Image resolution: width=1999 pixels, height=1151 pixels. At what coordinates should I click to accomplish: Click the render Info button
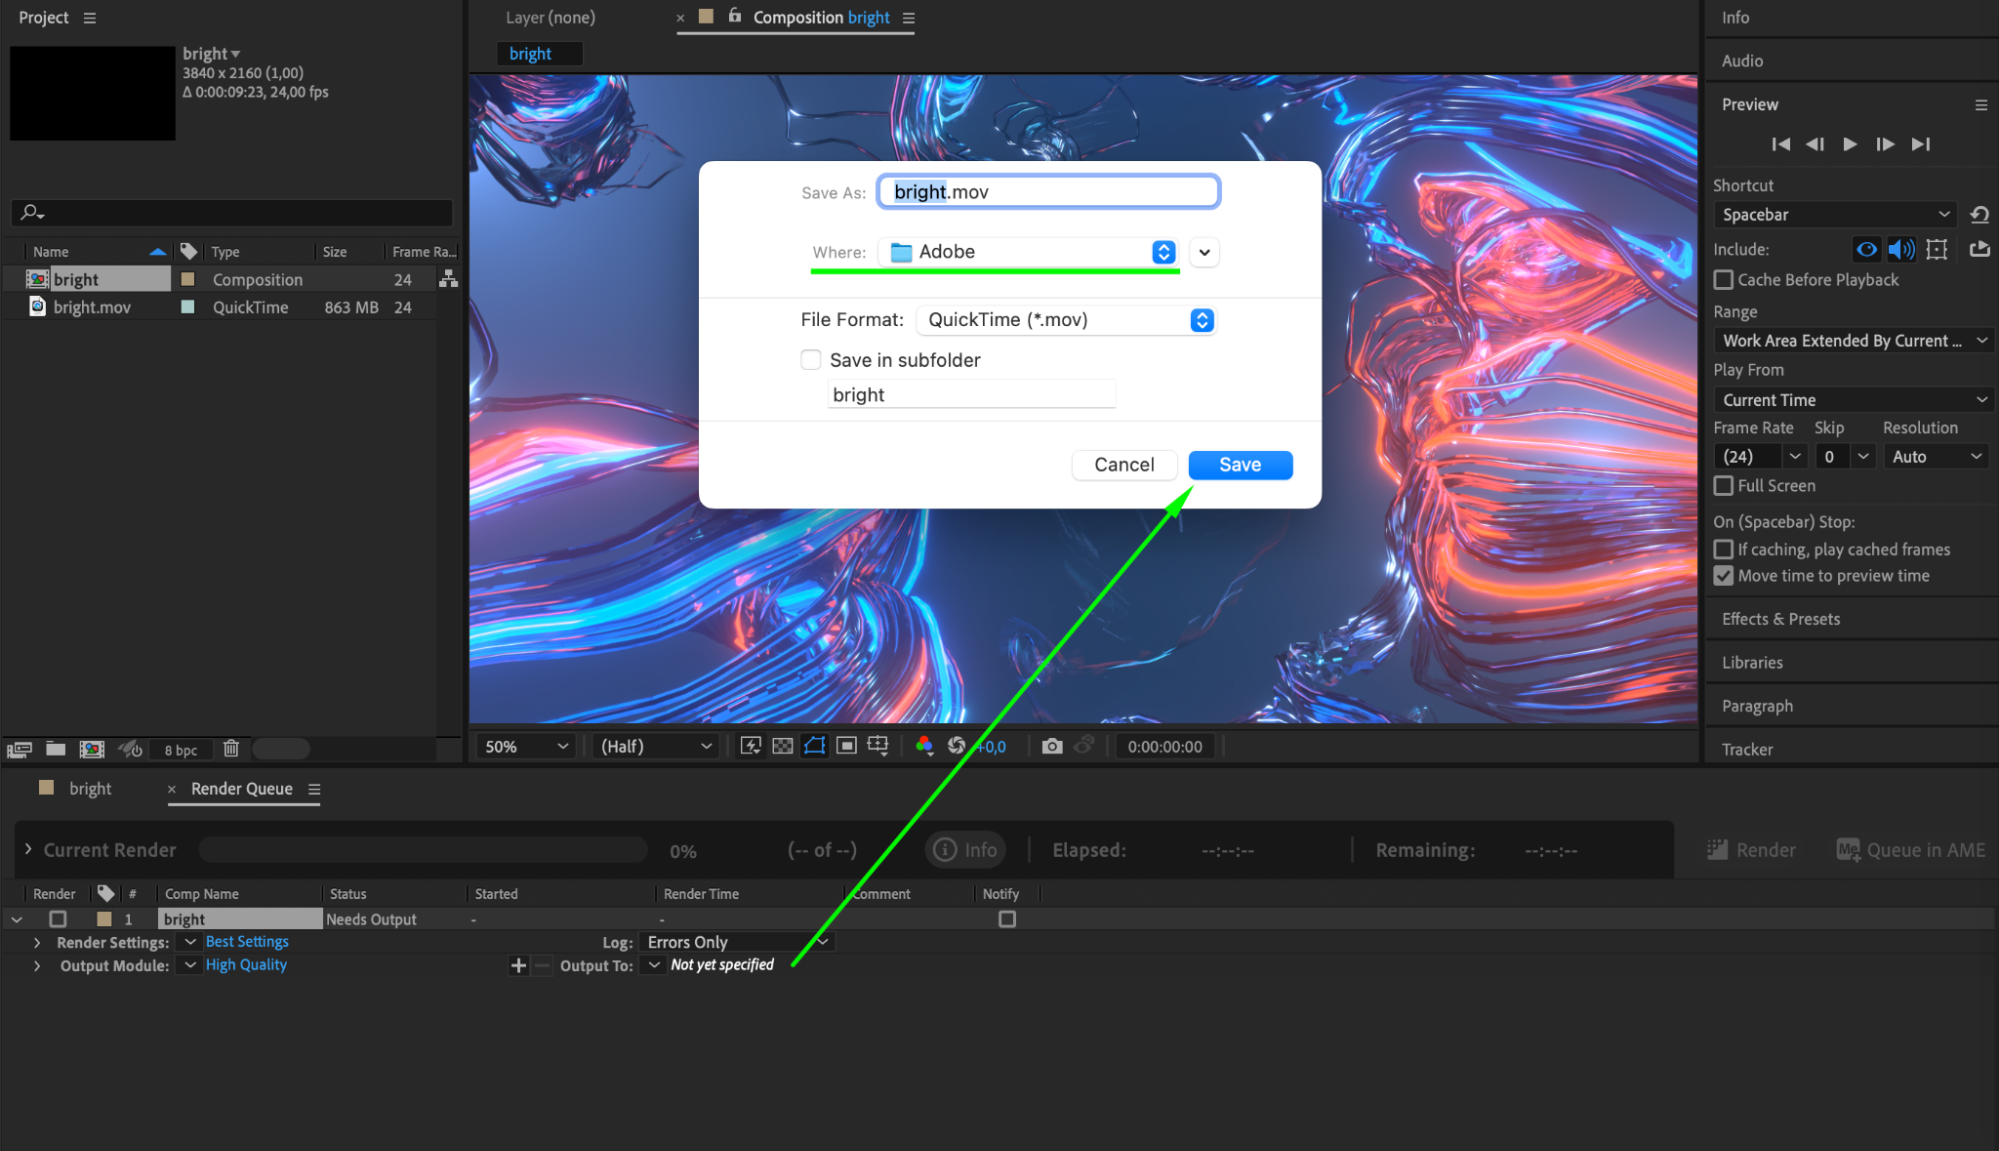tap(965, 850)
